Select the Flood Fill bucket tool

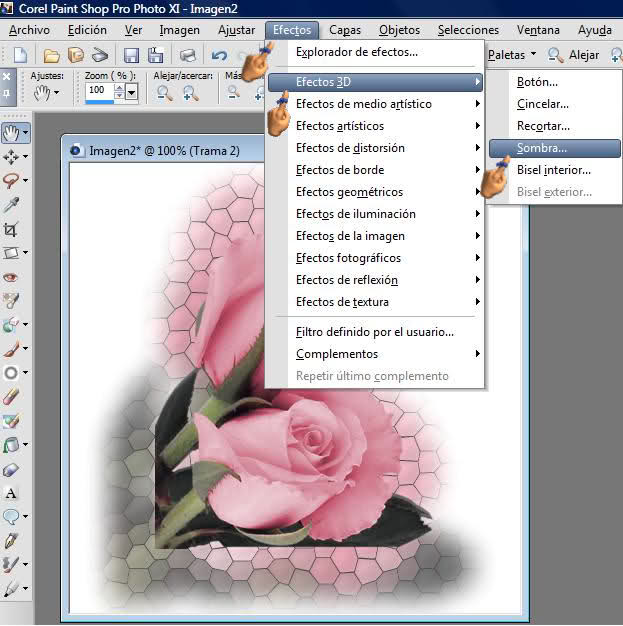click(x=11, y=445)
